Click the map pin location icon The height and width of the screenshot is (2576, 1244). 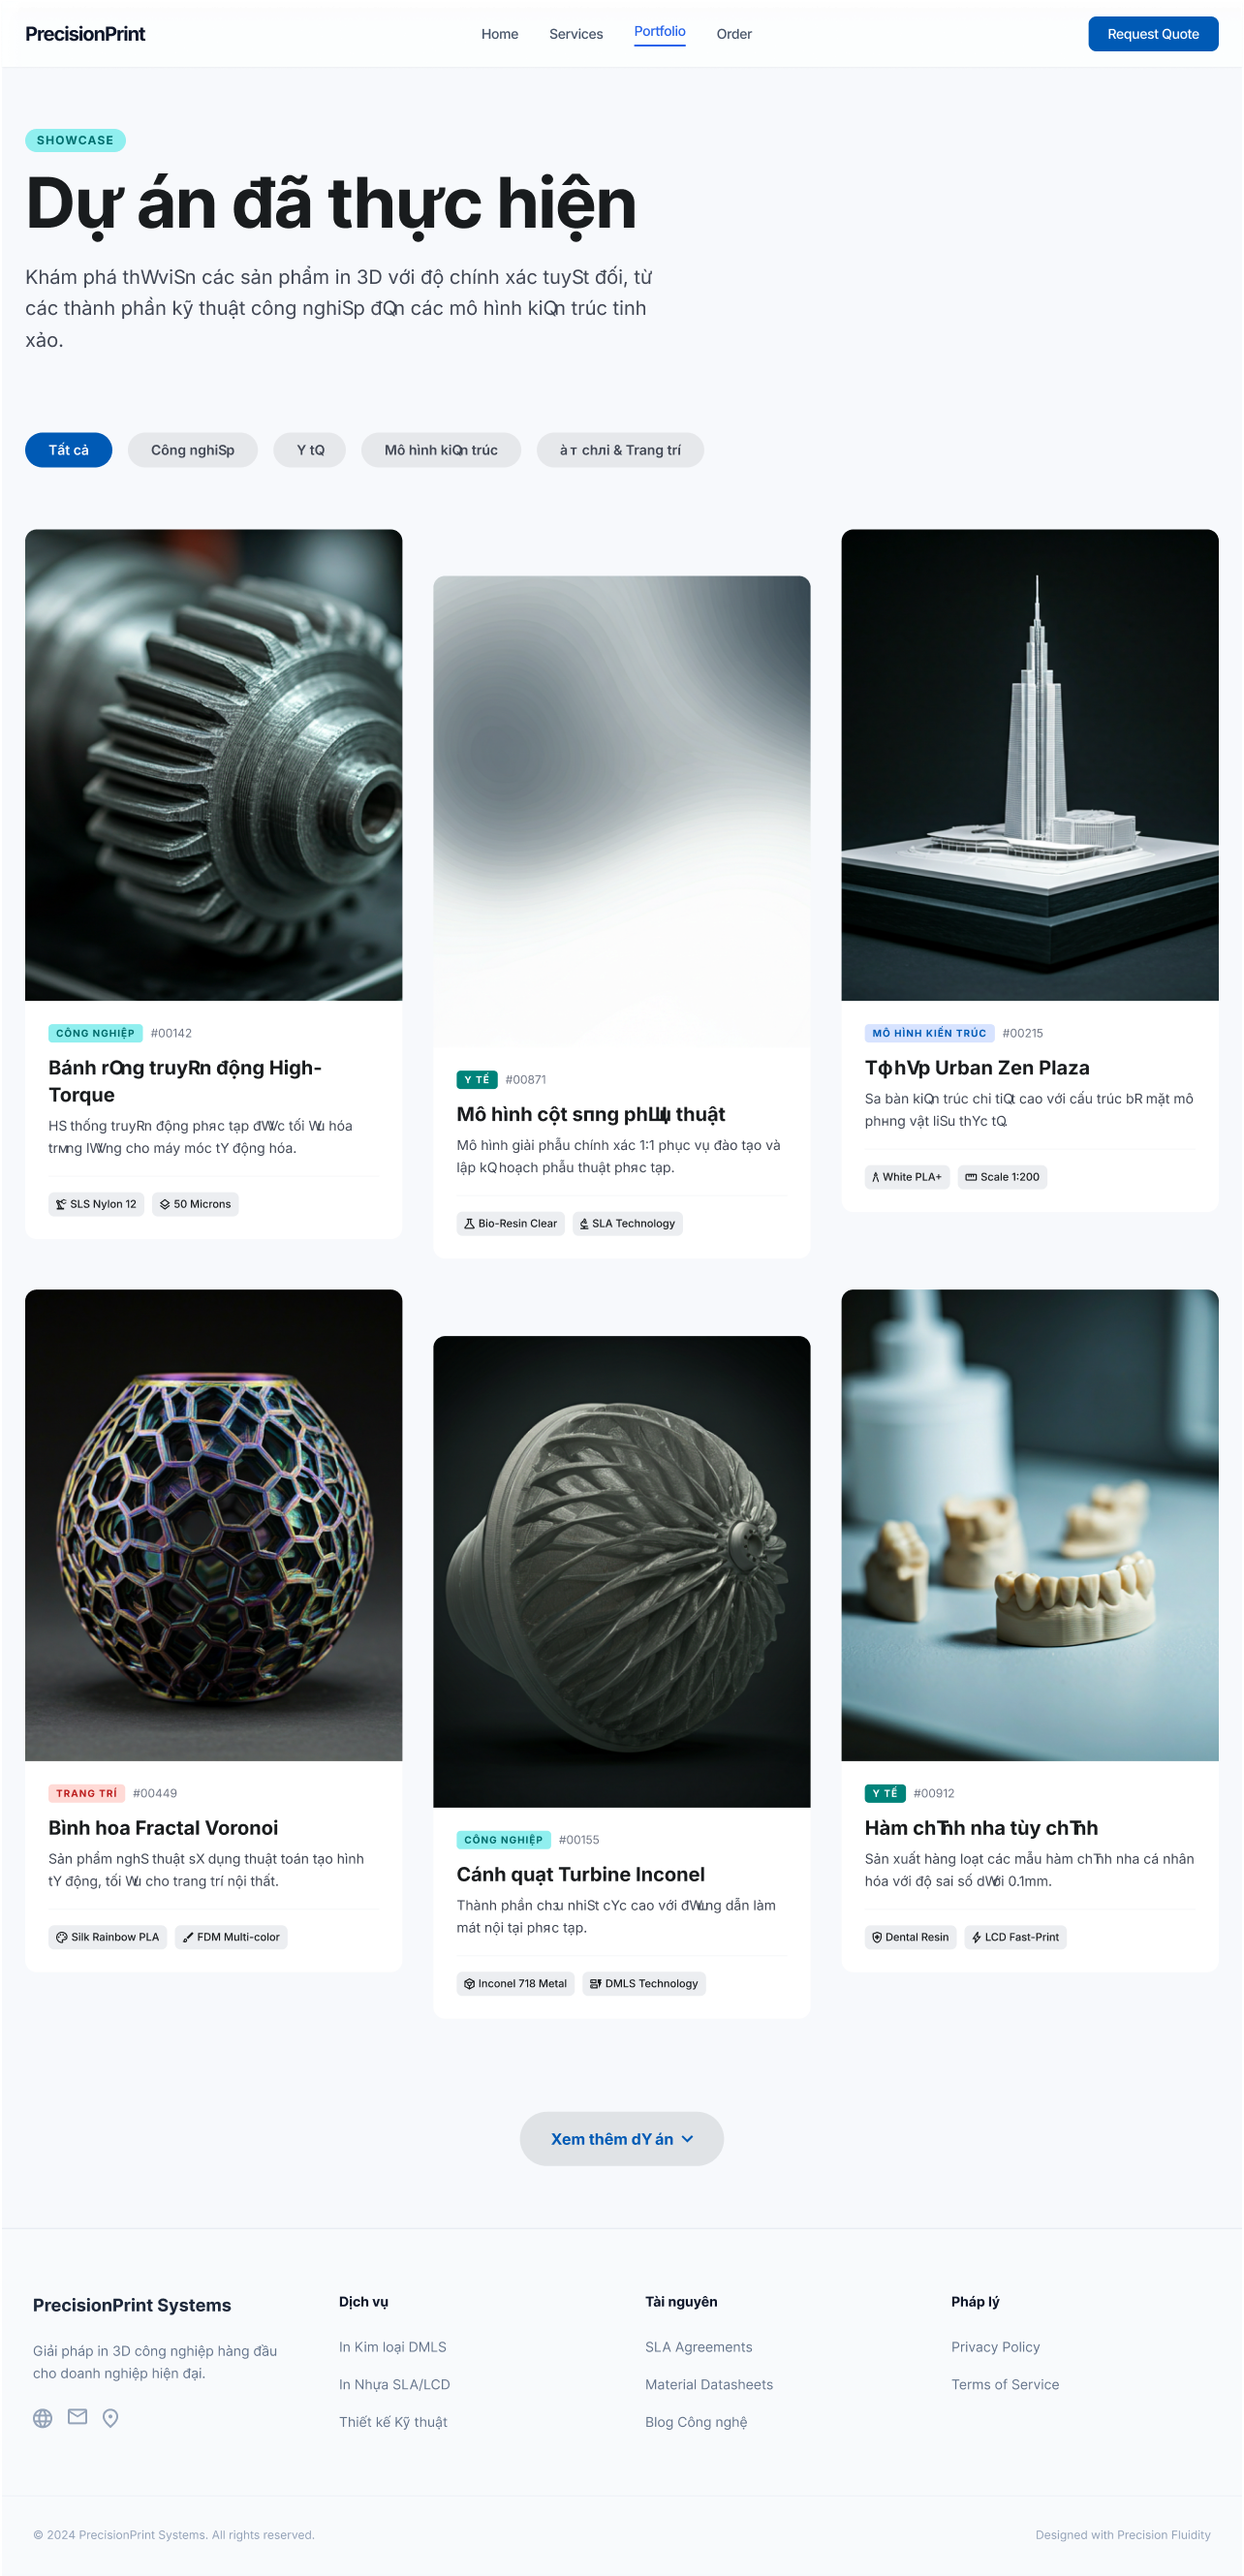[111, 2418]
